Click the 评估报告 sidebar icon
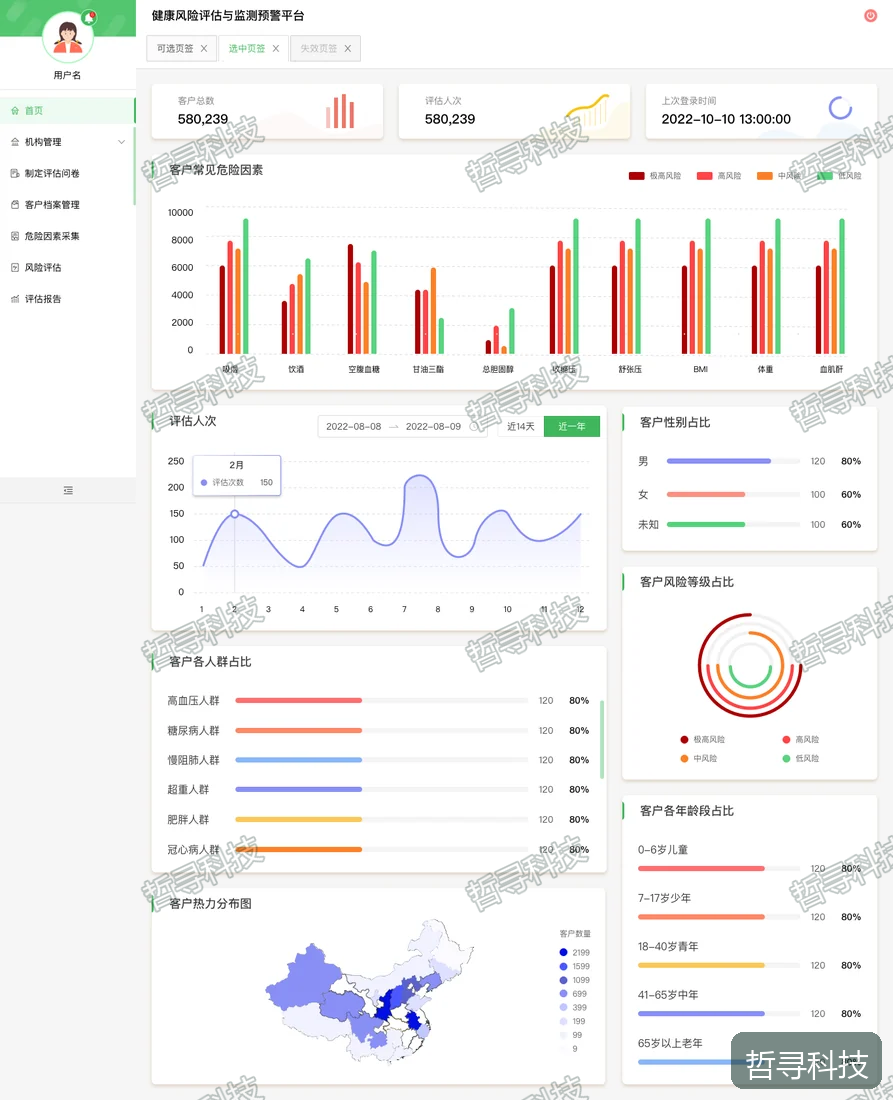893x1100 pixels. tap(15, 299)
